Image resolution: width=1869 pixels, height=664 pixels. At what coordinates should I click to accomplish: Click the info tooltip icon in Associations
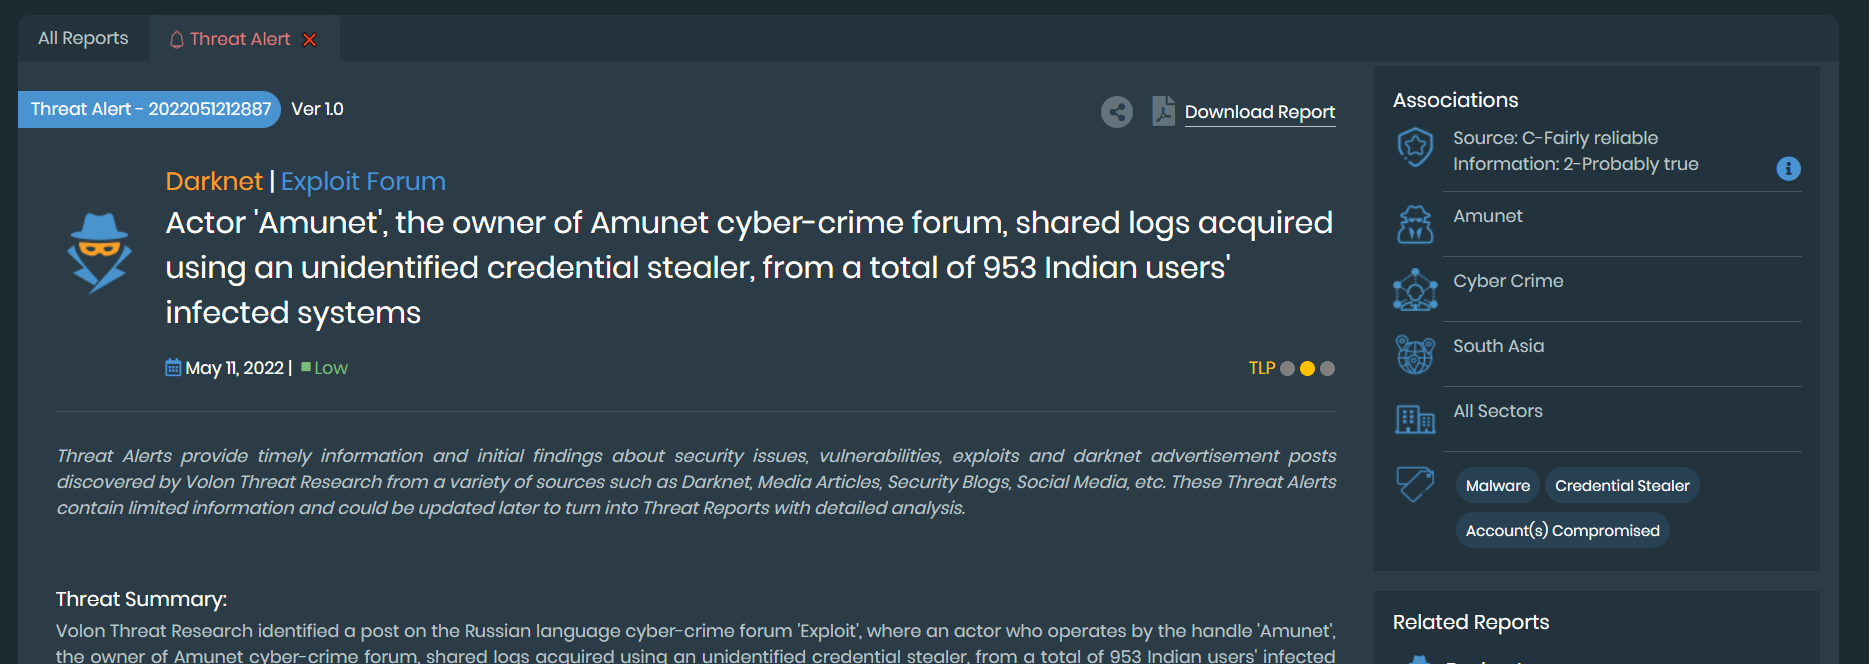tap(1789, 169)
